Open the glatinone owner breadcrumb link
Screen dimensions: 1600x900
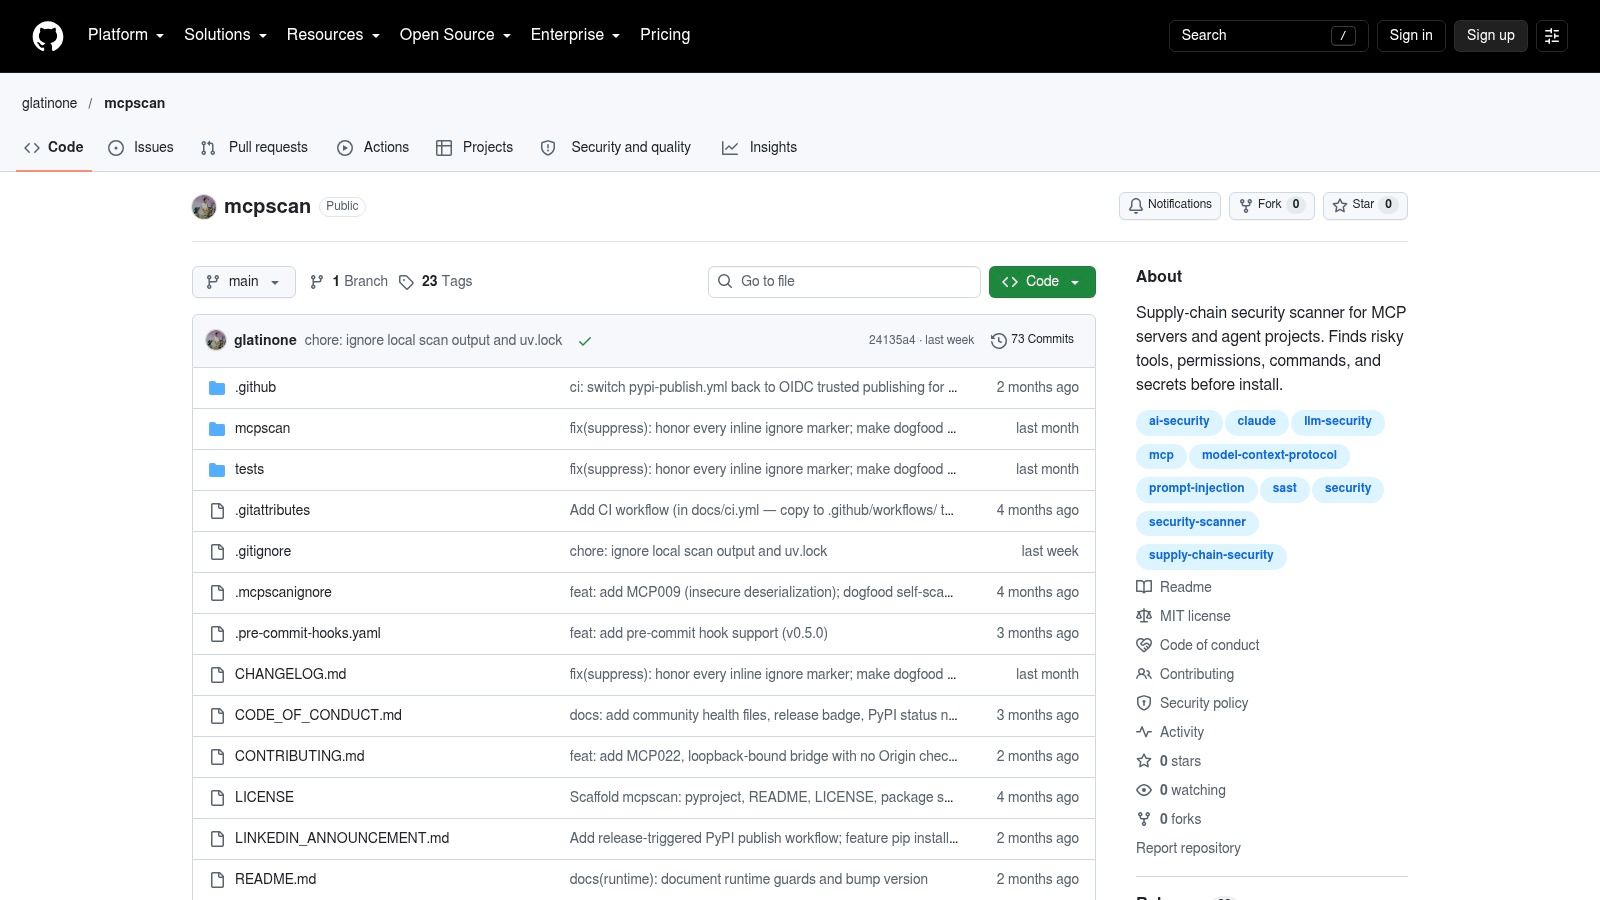[x=50, y=103]
